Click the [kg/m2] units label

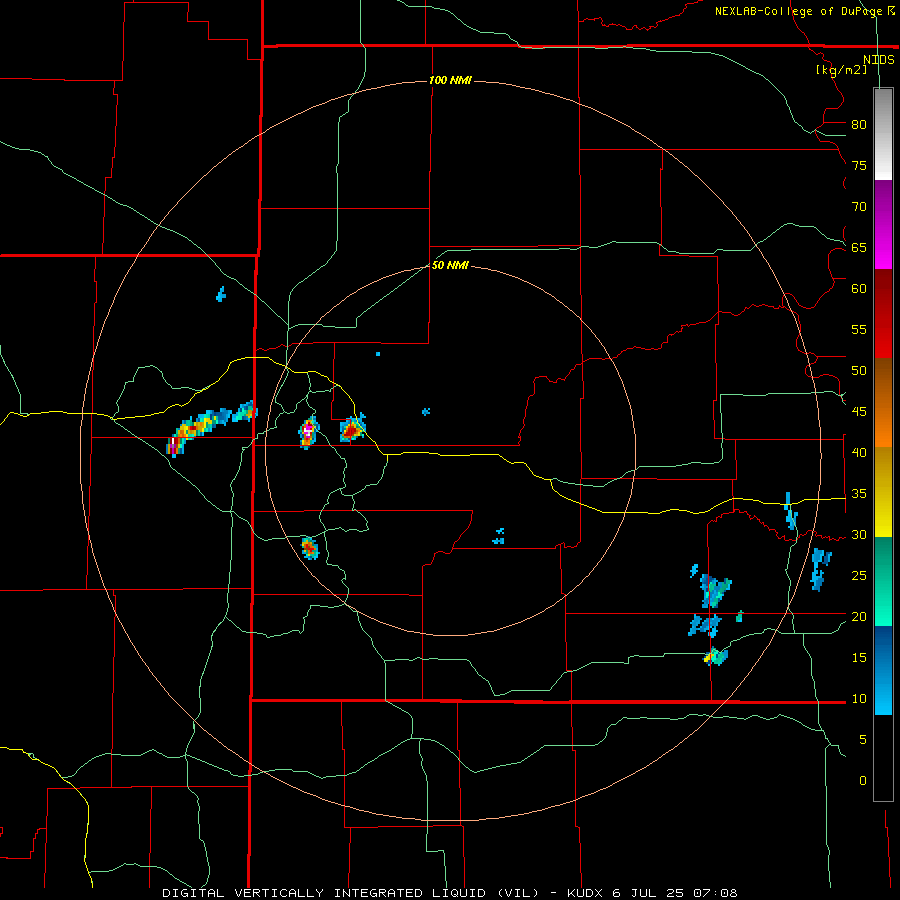click(x=841, y=70)
